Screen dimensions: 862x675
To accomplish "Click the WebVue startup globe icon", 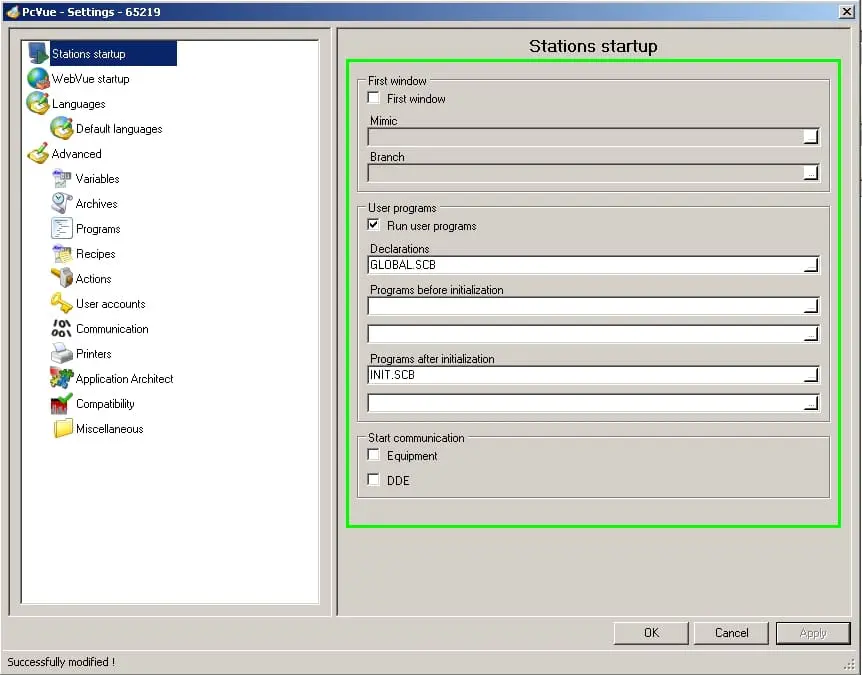I will 38,79.
